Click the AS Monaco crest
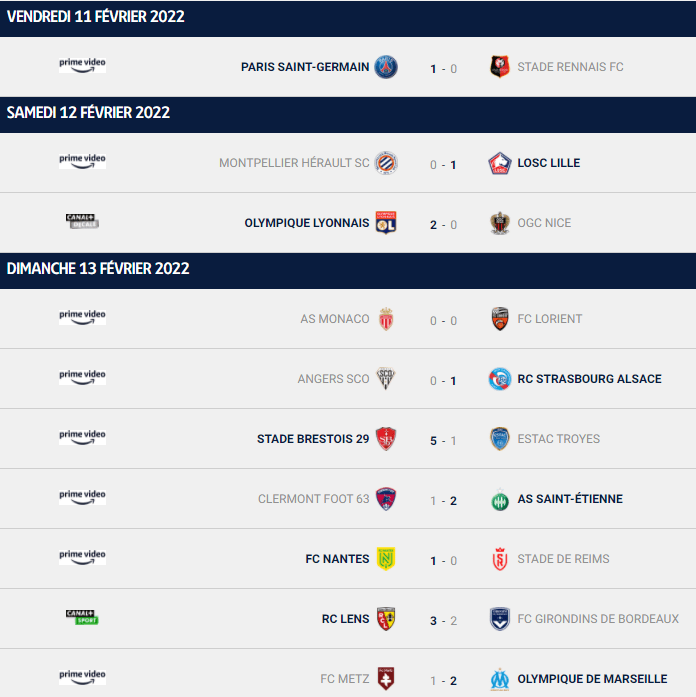The image size is (696, 697). point(386,319)
